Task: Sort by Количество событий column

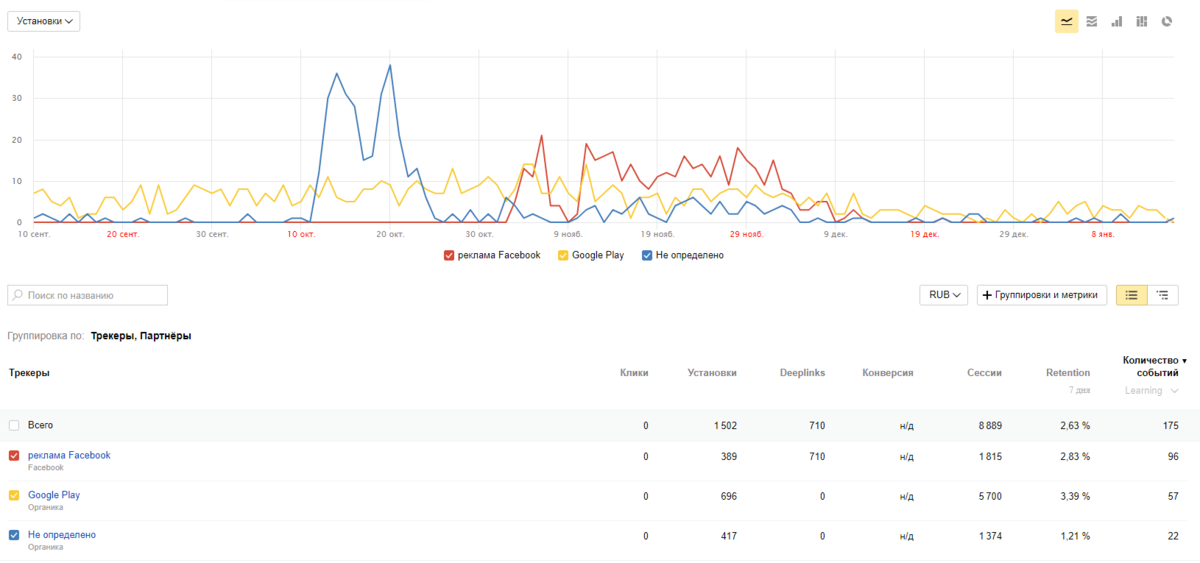Action: coord(1155,366)
